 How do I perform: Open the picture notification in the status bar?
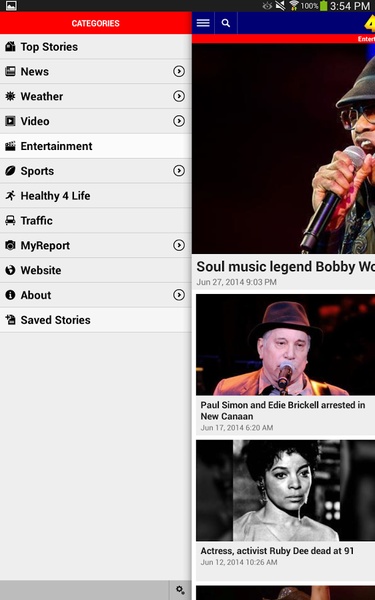tap(11, 5)
